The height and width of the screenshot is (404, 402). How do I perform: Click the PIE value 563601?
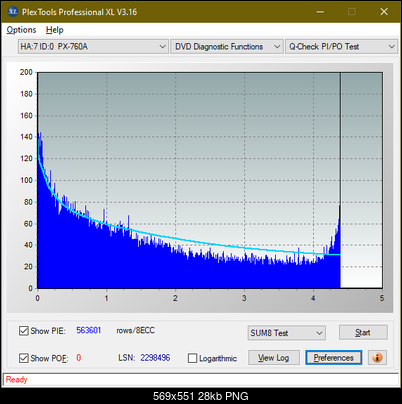pyautogui.click(x=89, y=330)
